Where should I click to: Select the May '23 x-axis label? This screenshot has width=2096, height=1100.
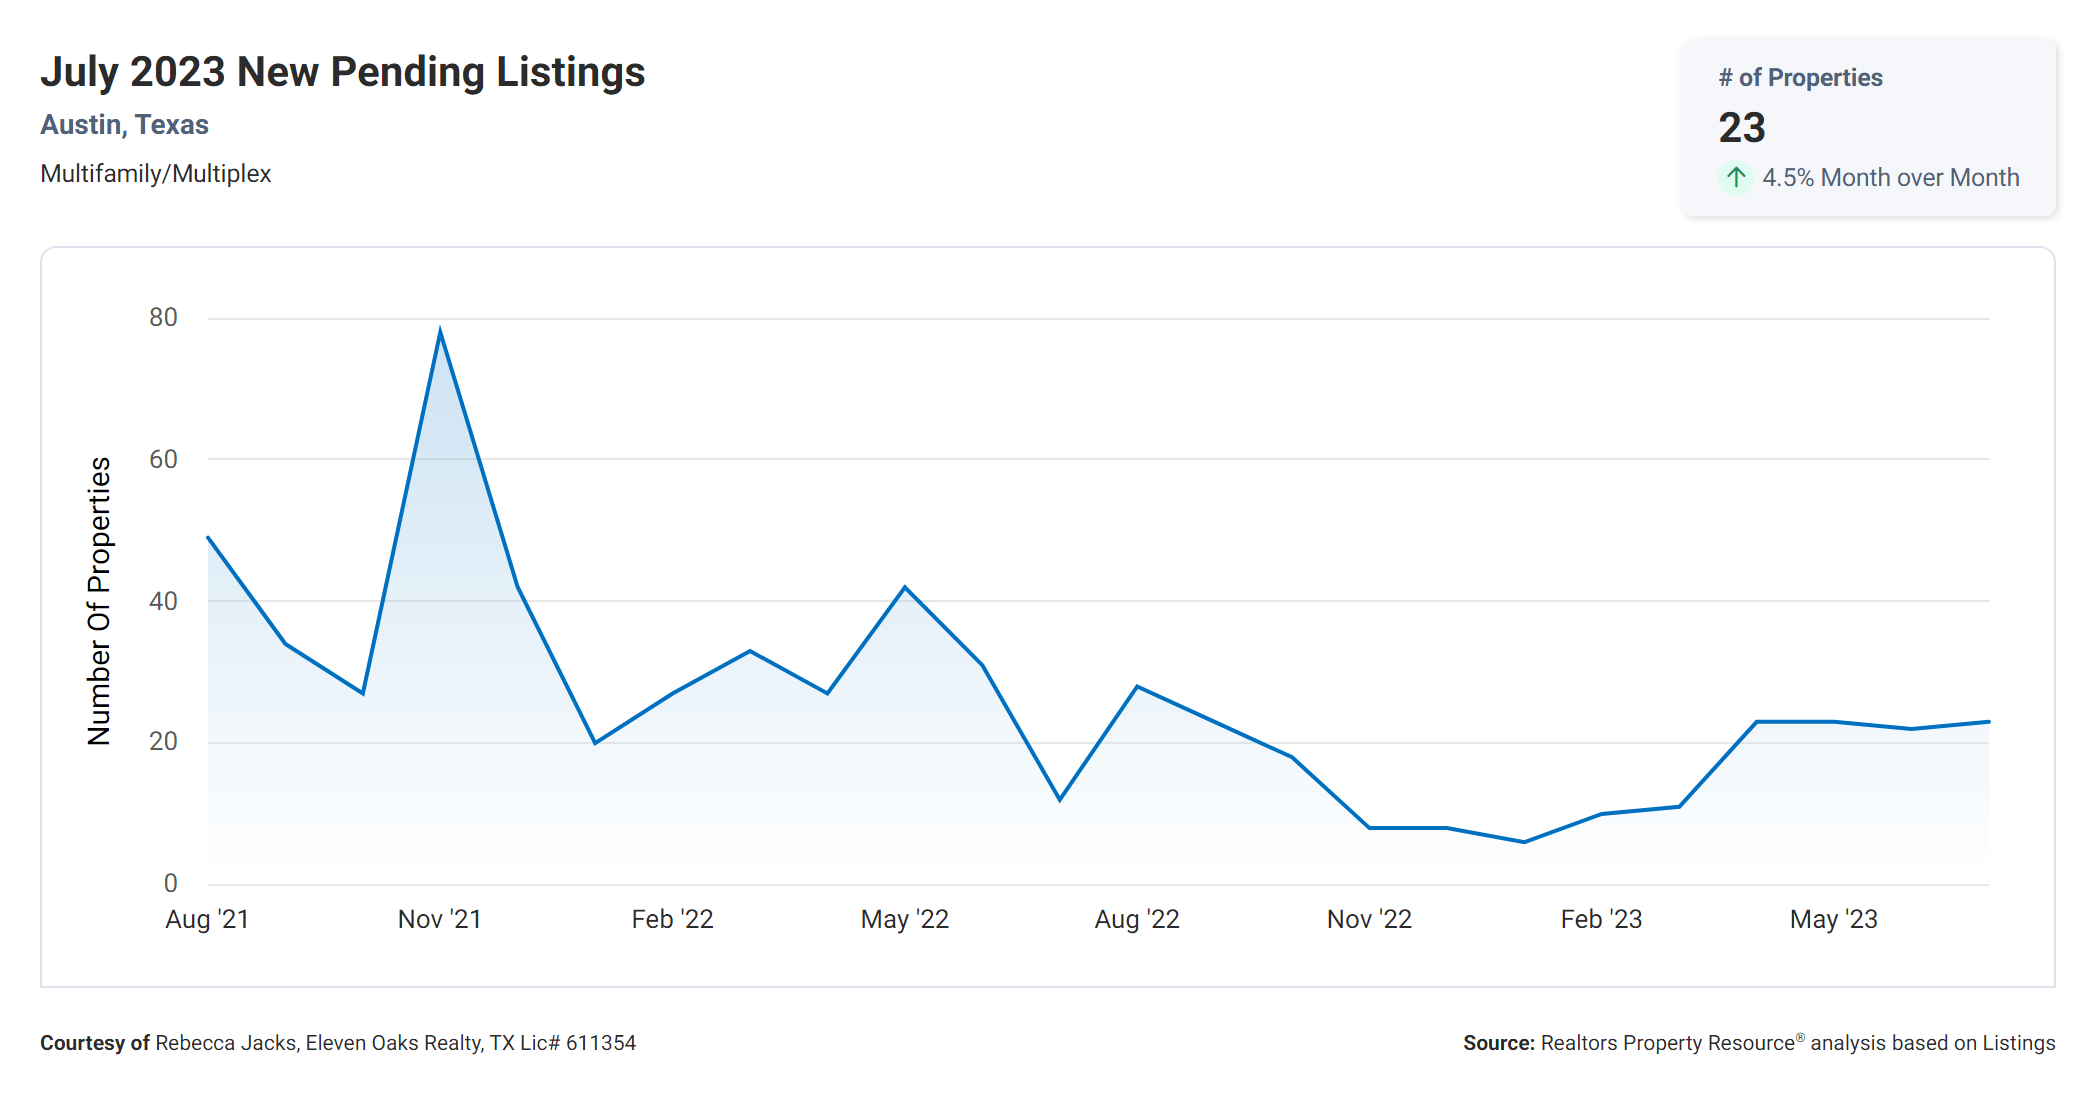(1833, 919)
